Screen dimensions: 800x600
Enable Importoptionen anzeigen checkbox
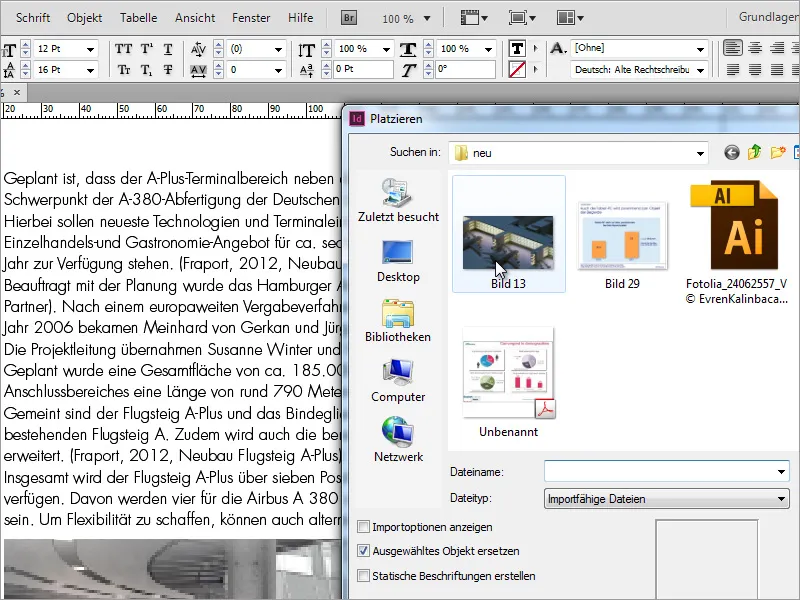point(364,527)
